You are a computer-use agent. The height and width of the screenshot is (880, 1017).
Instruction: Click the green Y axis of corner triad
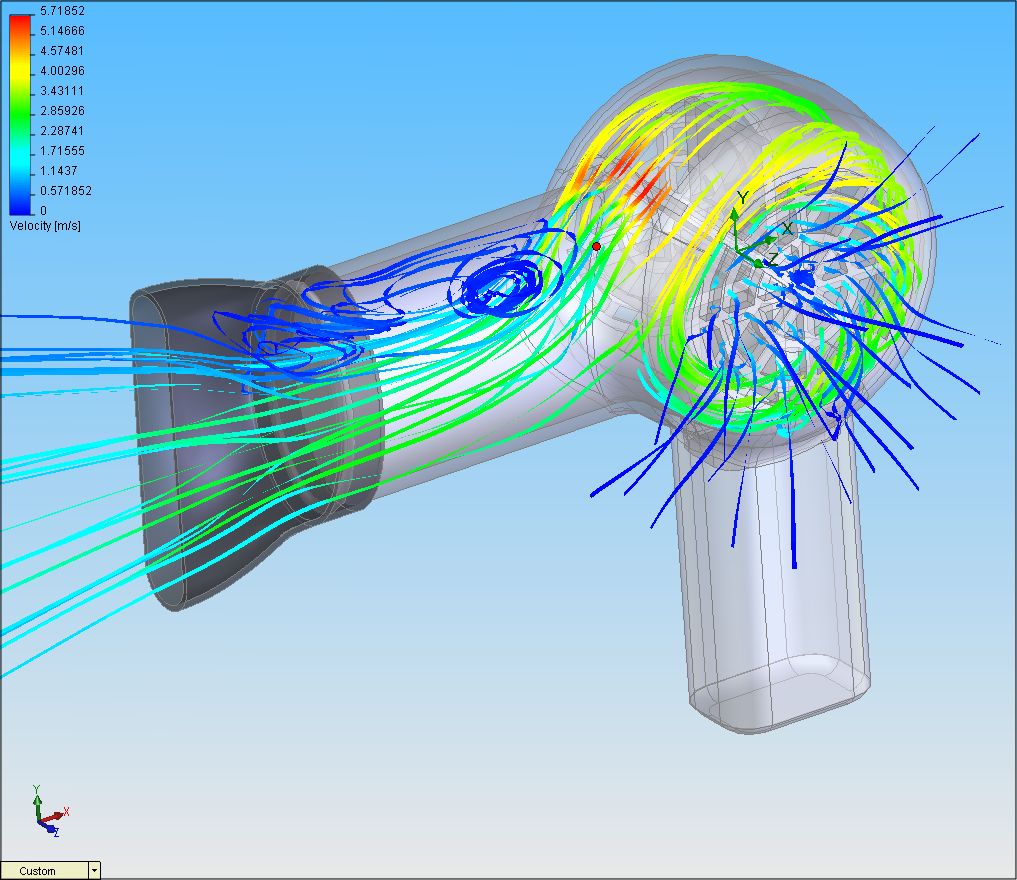(37, 797)
